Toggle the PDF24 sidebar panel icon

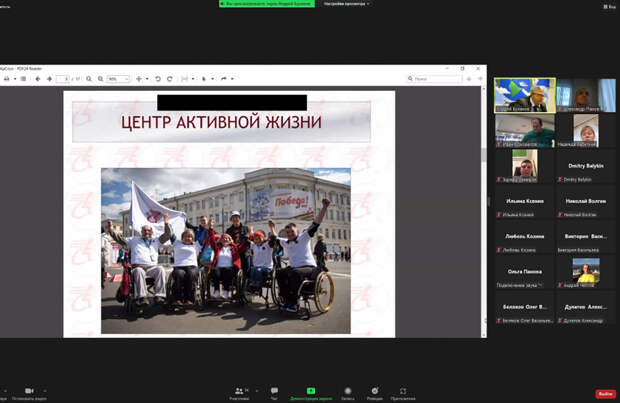click(23, 79)
